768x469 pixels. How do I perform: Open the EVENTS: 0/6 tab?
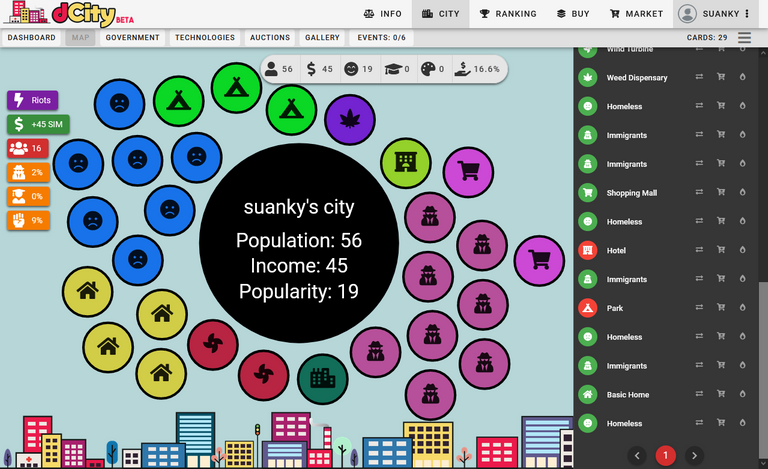[382, 38]
